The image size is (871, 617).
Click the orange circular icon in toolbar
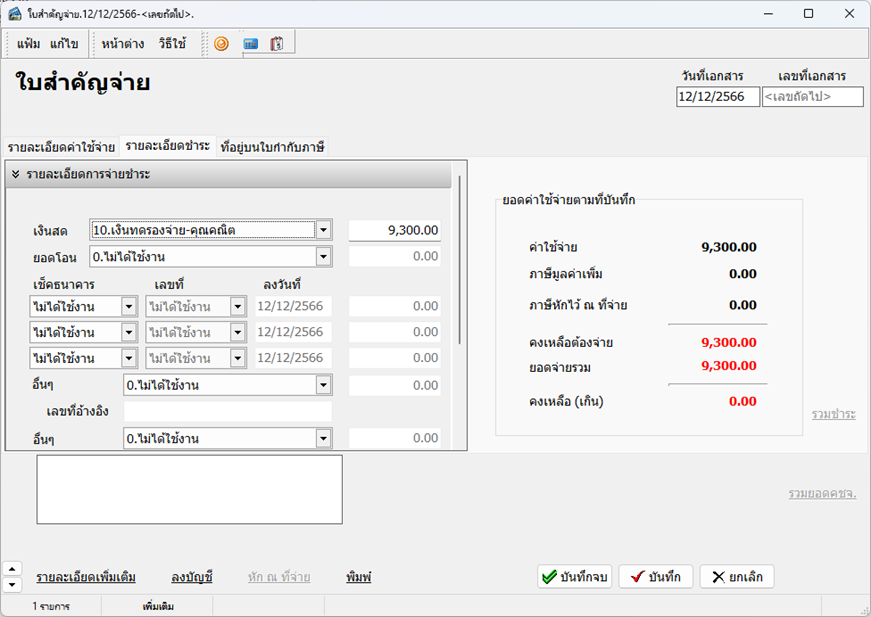[221, 43]
